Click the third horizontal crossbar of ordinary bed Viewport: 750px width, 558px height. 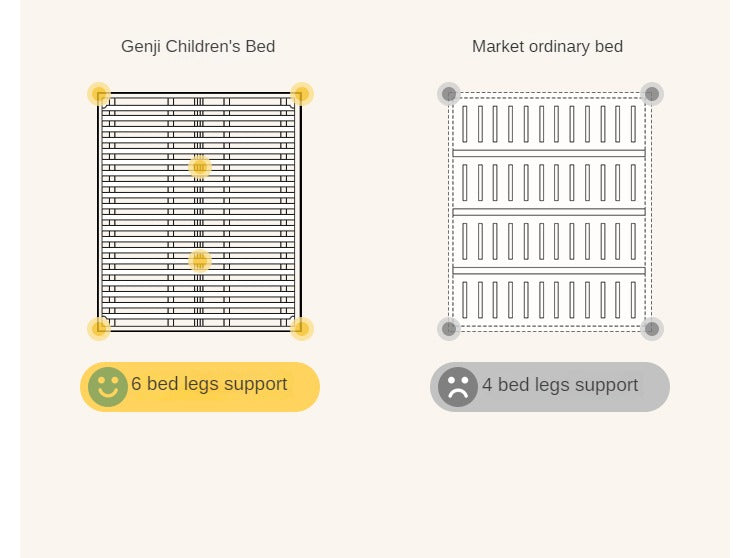(549, 271)
